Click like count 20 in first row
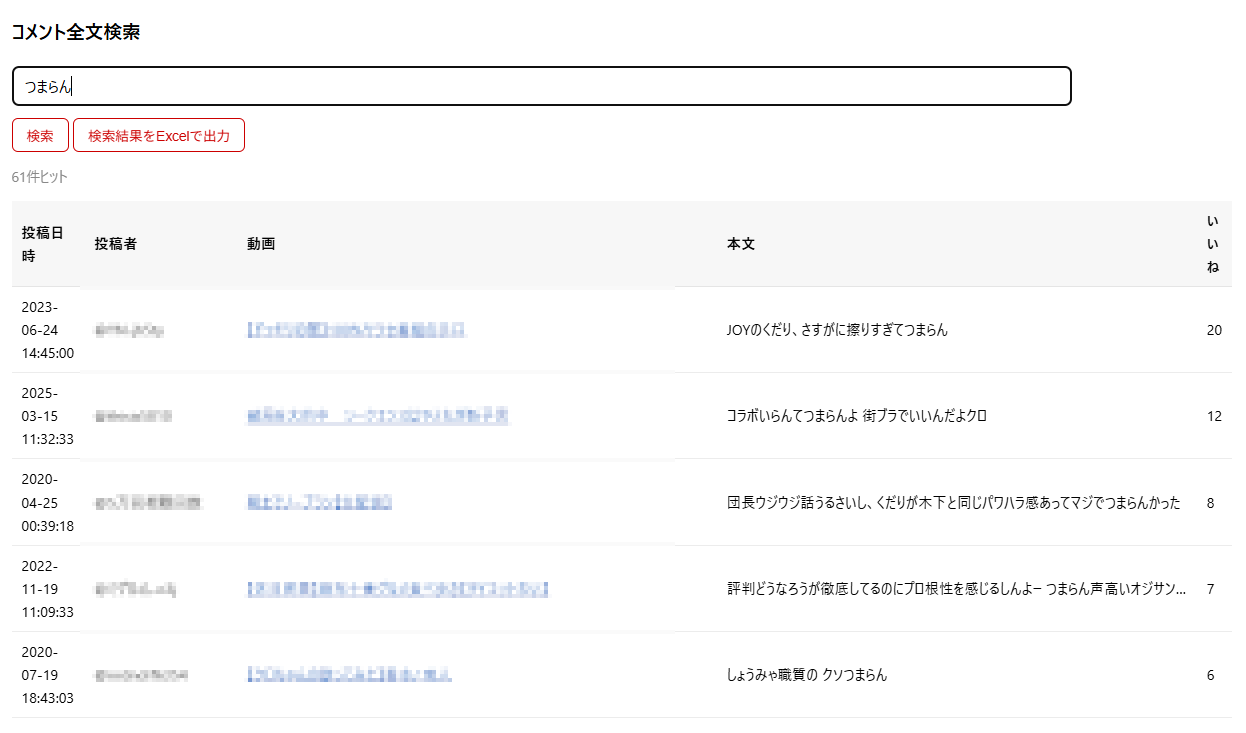The width and height of the screenshot is (1246, 733). [x=1214, y=330]
